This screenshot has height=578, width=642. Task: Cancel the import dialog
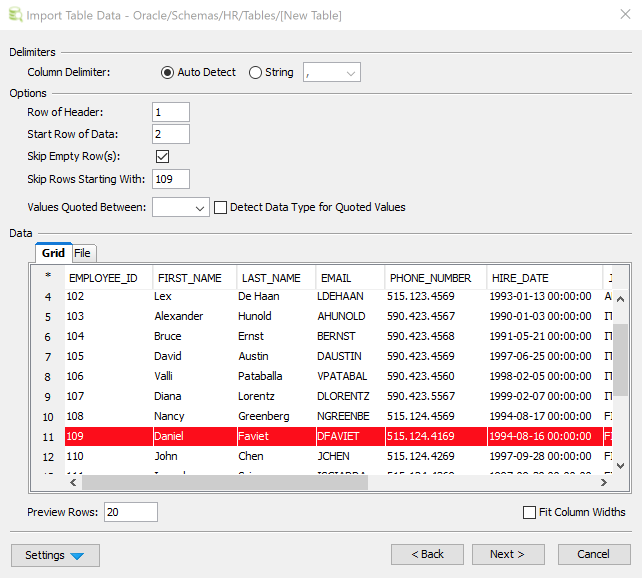coord(593,554)
